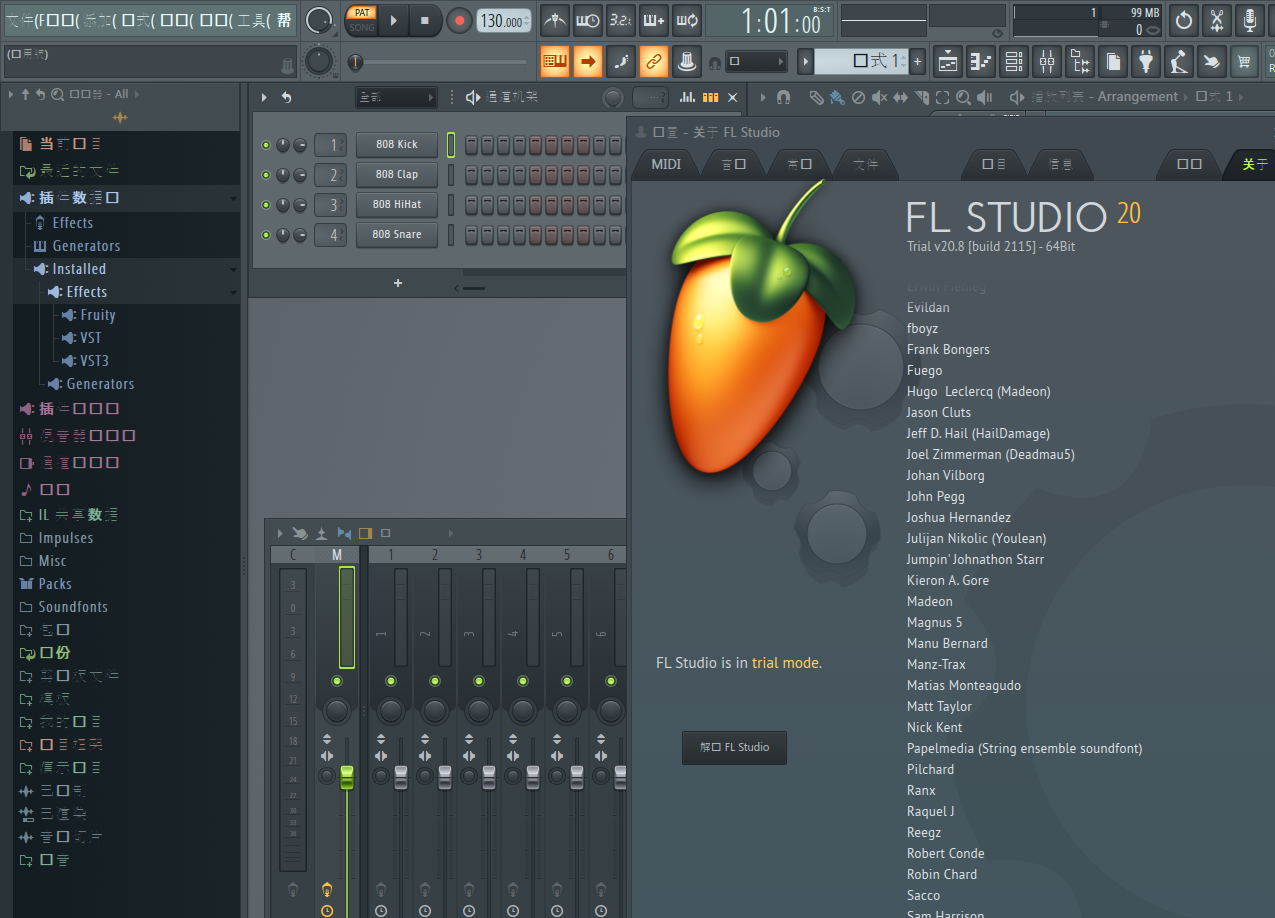Create new pattern with plus button

(917, 62)
